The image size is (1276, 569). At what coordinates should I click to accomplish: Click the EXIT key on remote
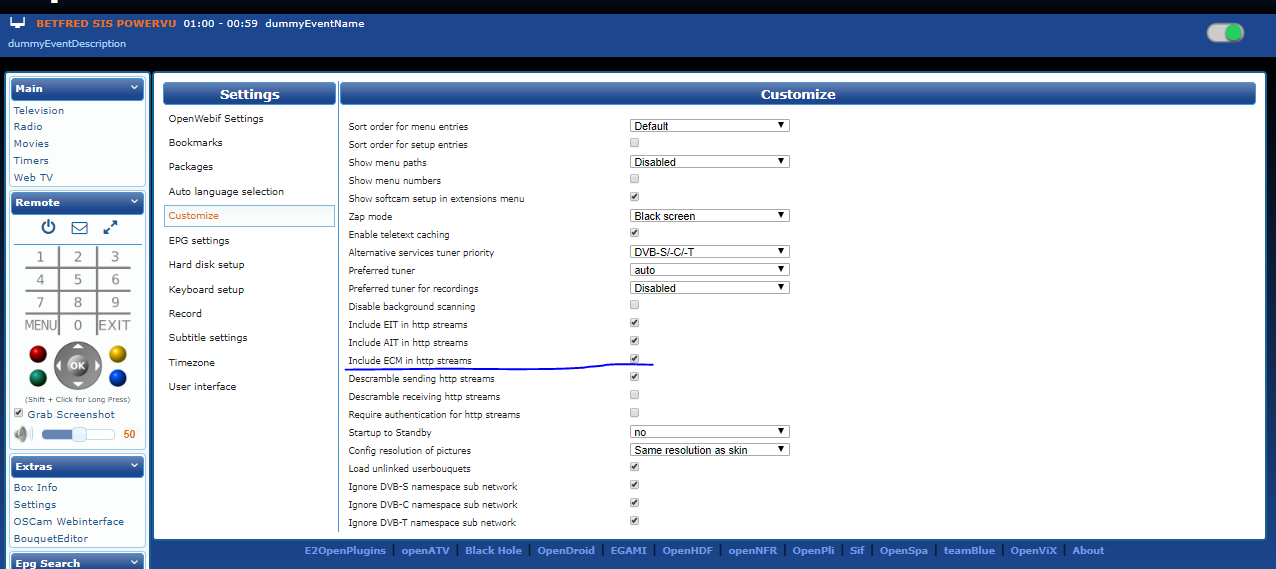pyautogui.click(x=115, y=325)
